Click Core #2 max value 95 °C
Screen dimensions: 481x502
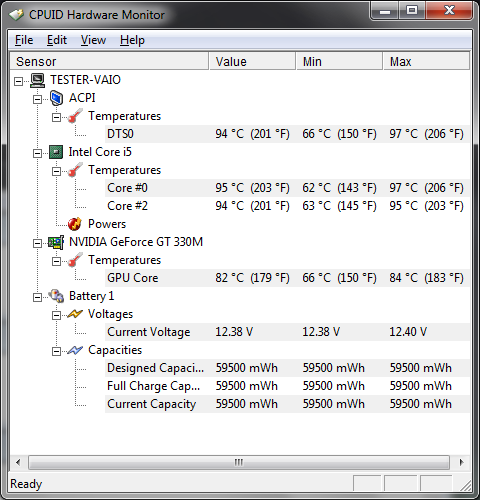point(427,206)
